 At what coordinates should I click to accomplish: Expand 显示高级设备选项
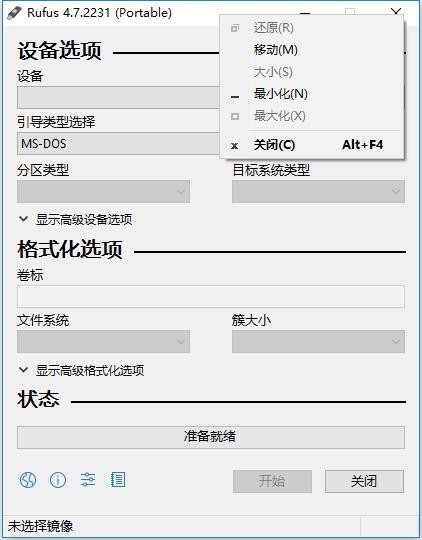click(x=75, y=219)
